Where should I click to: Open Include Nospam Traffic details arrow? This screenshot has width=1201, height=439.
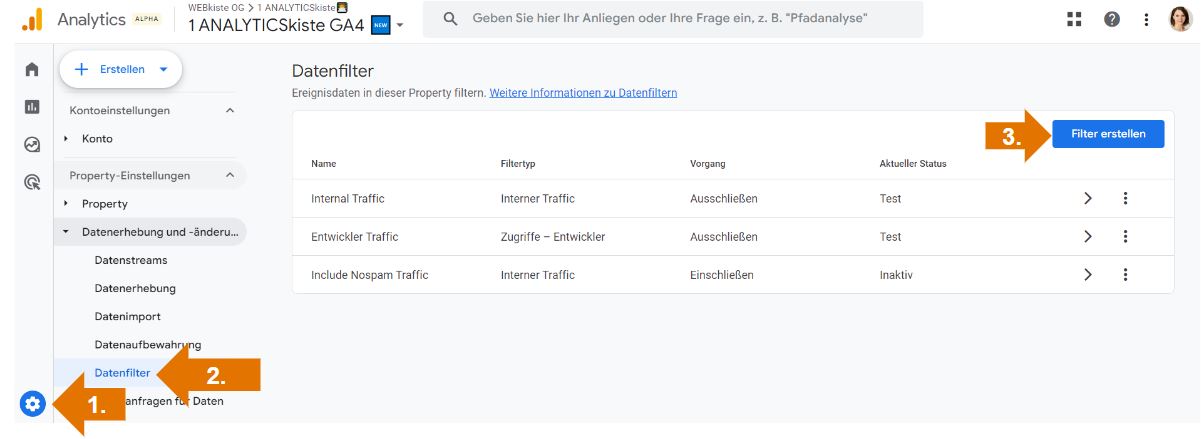click(1088, 275)
